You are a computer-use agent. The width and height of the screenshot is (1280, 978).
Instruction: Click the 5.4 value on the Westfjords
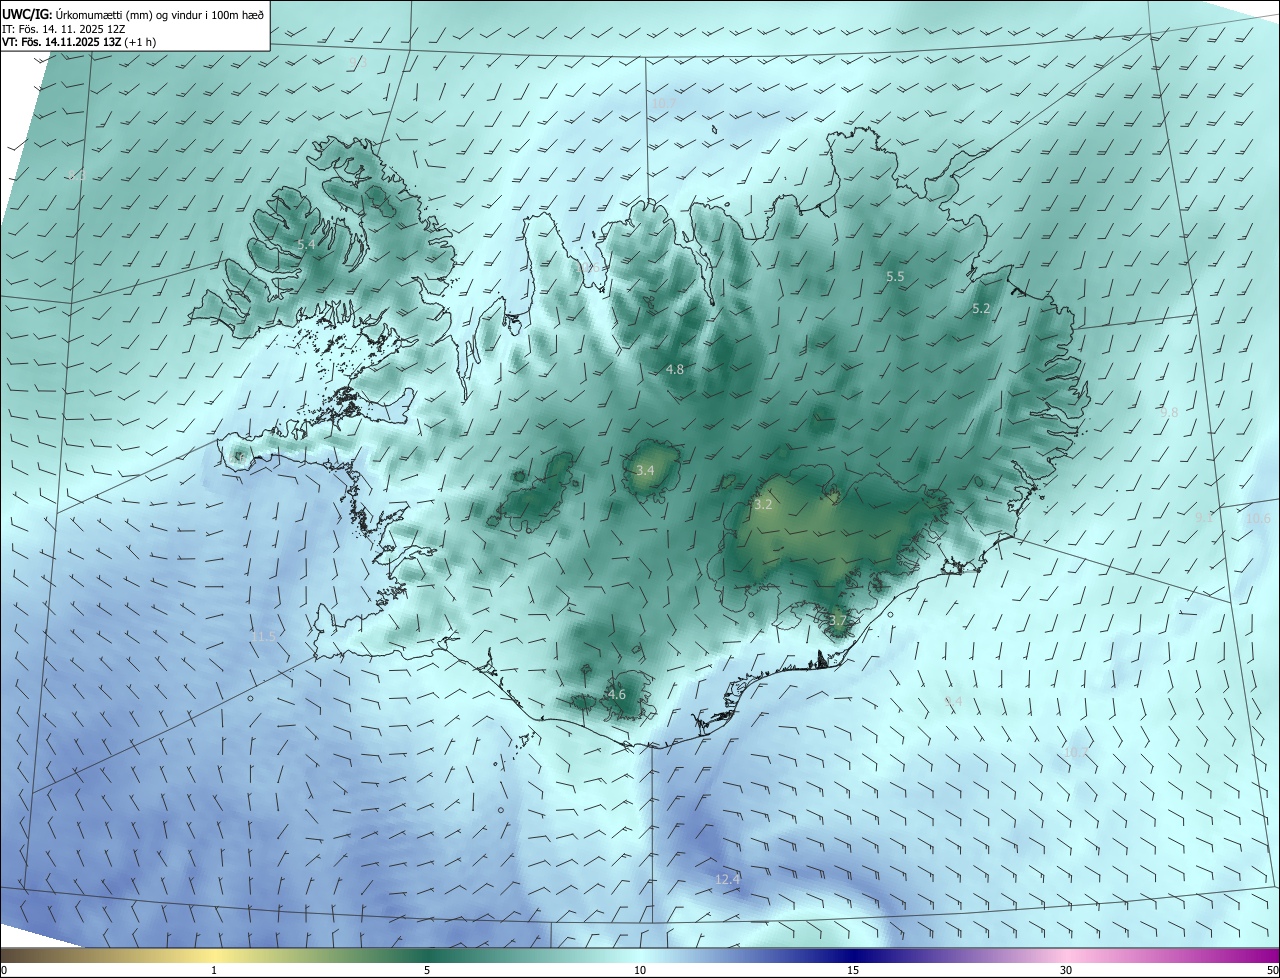(x=307, y=244)
